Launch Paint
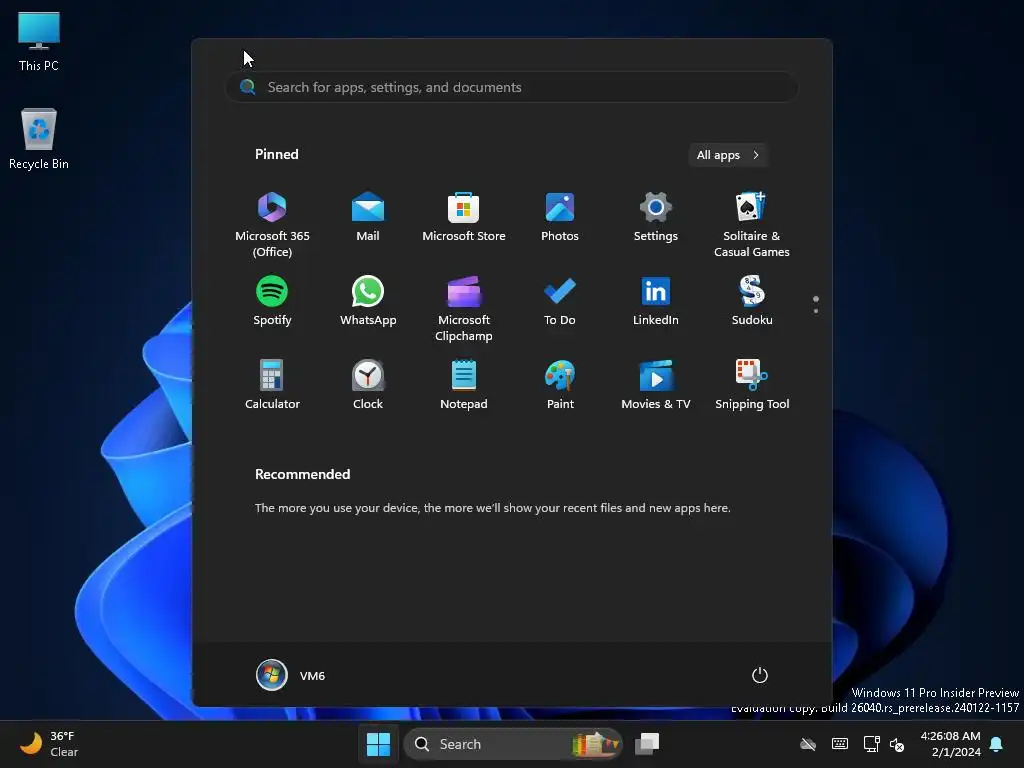The height and width of the screenshot is (768, 1024). coord(560,385)
